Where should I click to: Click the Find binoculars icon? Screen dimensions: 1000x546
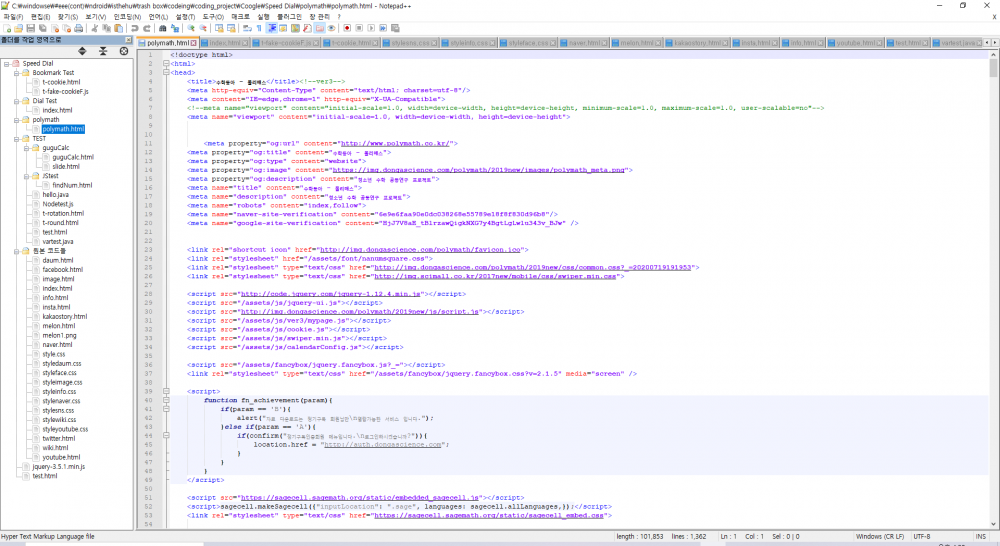163,28
